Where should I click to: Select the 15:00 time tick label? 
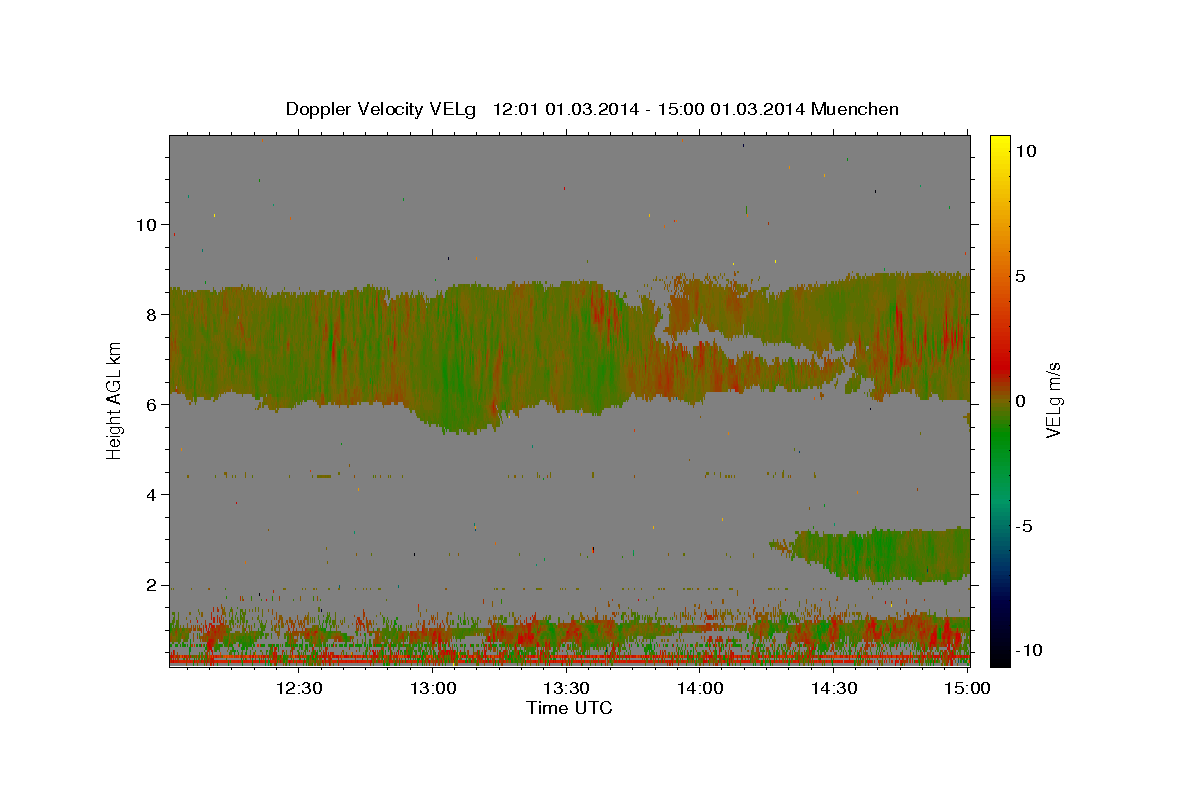tap(967, 688)
